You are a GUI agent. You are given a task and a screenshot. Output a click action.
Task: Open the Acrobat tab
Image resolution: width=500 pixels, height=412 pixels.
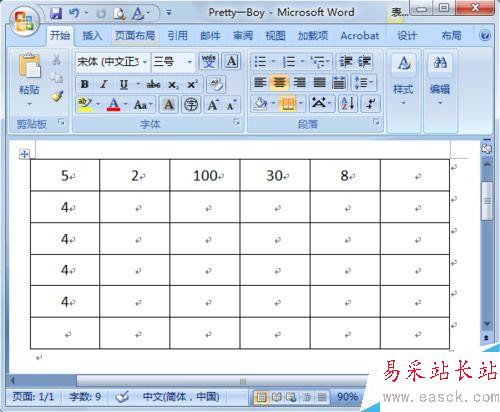pos(360,35)
